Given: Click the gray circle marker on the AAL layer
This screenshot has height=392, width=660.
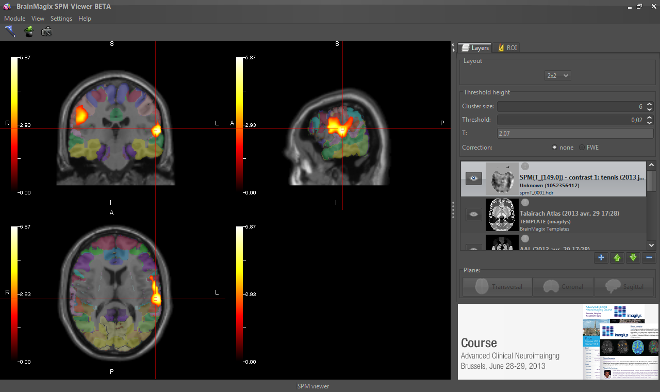Looking at the screenshot, I should point(525,239).
